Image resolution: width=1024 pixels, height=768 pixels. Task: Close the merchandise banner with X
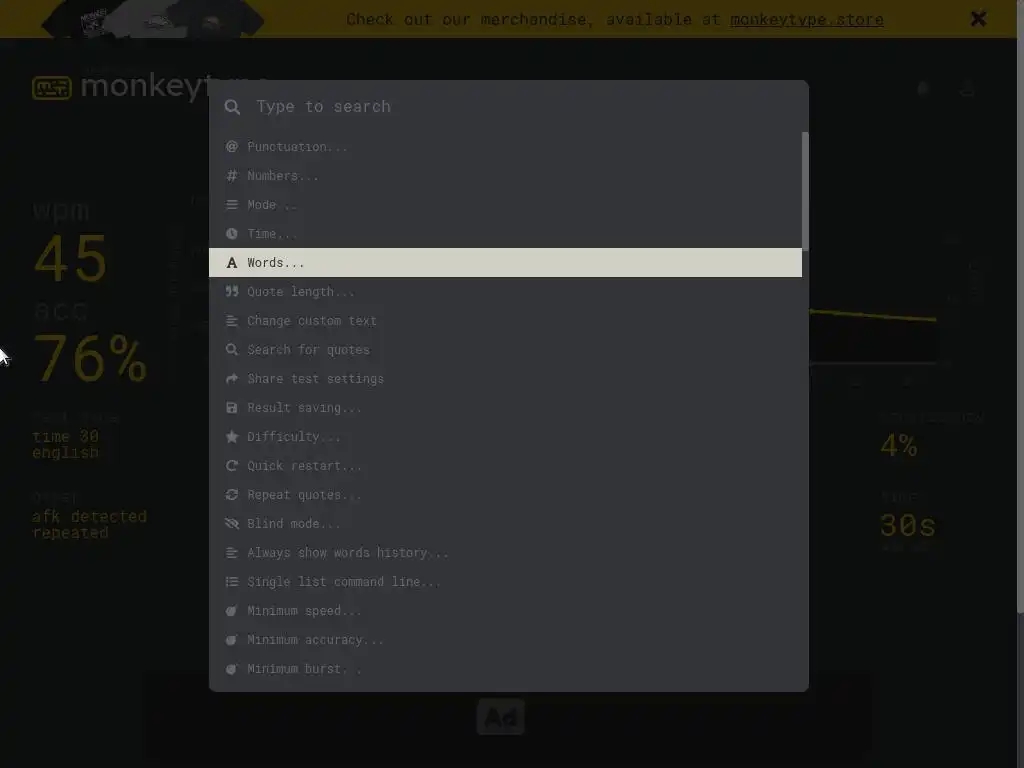978,19
